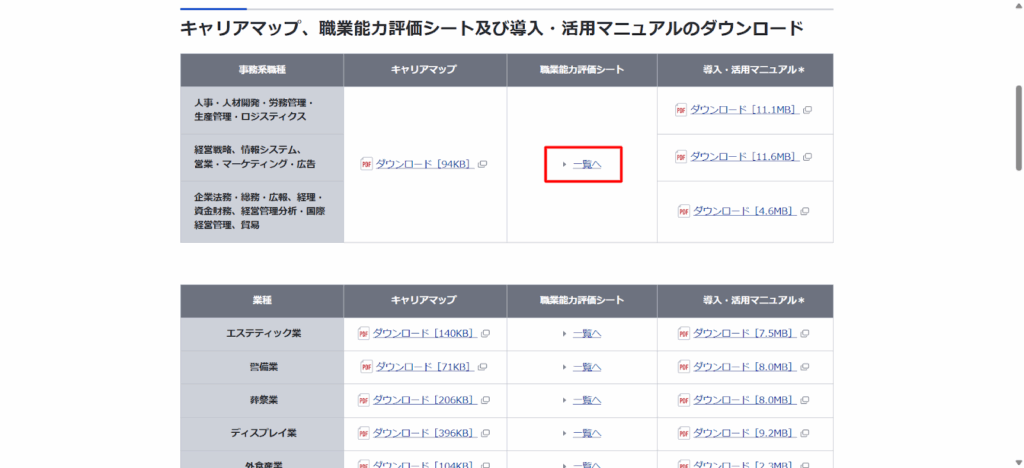Click PDF icon next to 11.1MB manual download
The image size is (1024, 468).
681,109
